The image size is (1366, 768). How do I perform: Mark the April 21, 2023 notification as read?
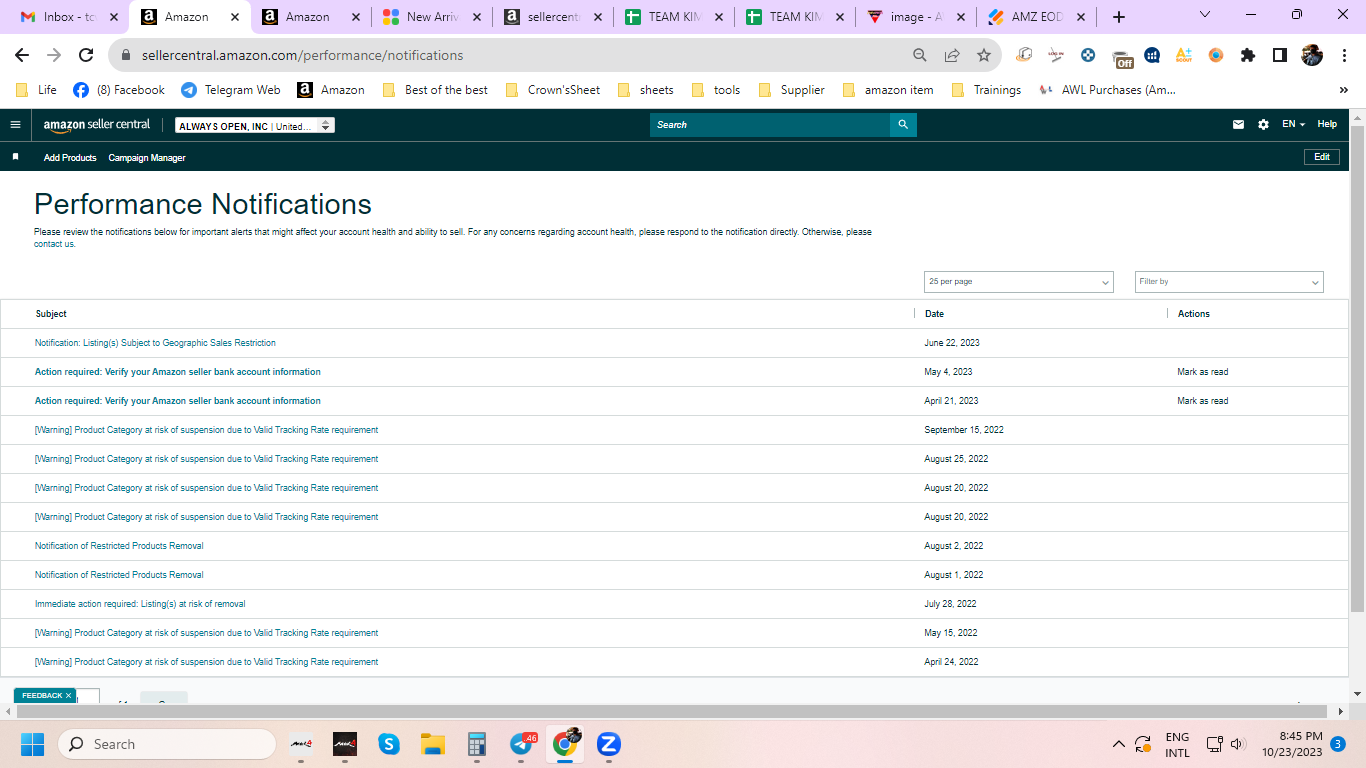pyautogui.click(x=1203, y=401)
